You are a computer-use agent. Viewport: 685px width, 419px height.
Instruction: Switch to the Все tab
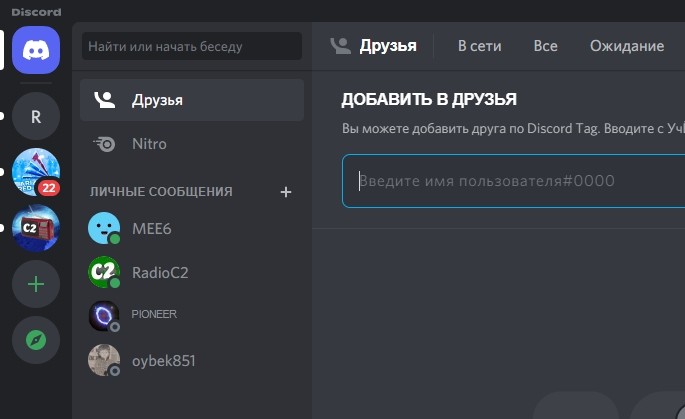coord(545,46)
